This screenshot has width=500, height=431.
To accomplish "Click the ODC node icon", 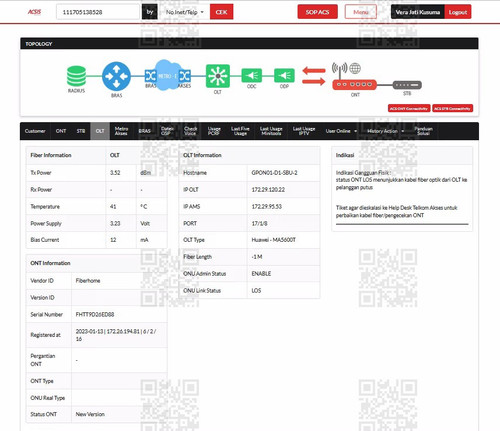I will (x=252, y=75).
